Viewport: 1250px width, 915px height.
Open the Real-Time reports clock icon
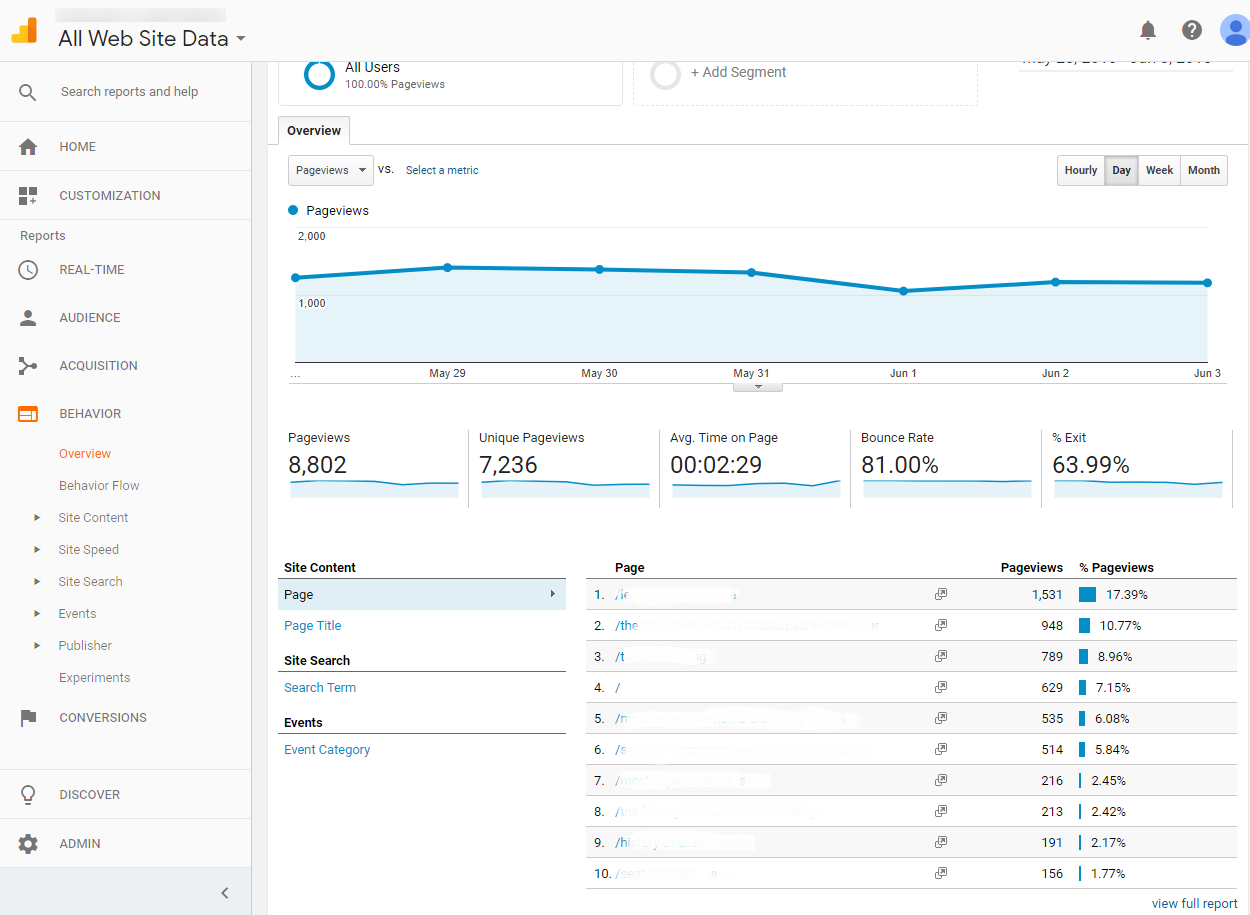pyautogui.click(x=28, y=270)
